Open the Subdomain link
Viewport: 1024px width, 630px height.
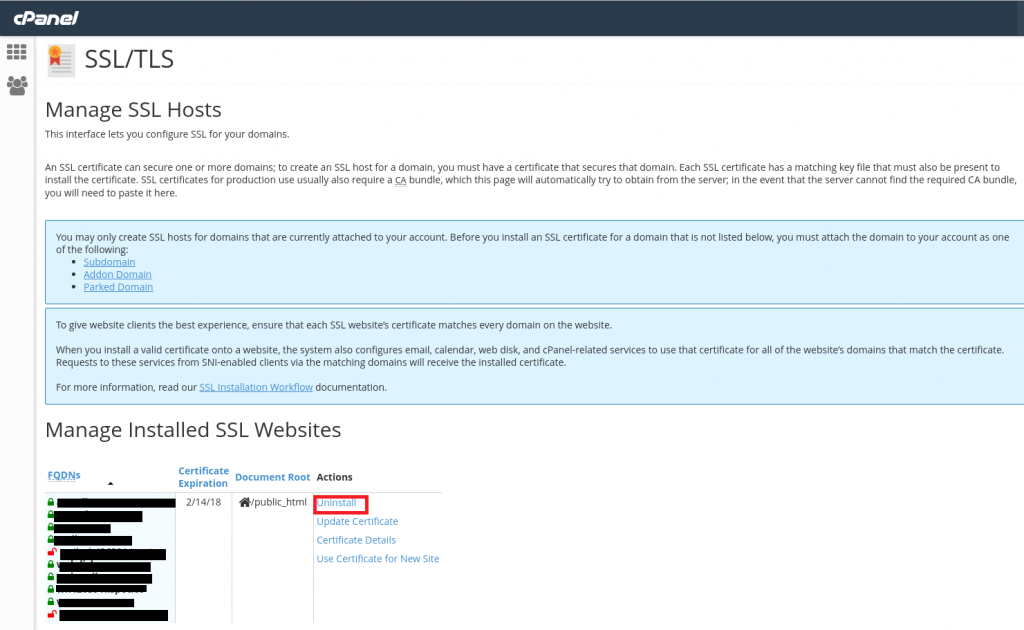[109, 261]
